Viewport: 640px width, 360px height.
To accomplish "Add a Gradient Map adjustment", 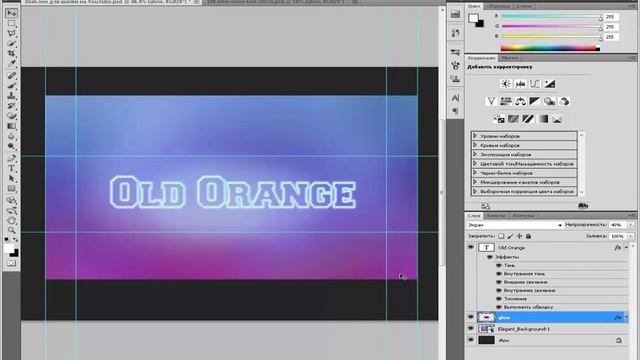I will pyautogui.click(x=543, y=119).
